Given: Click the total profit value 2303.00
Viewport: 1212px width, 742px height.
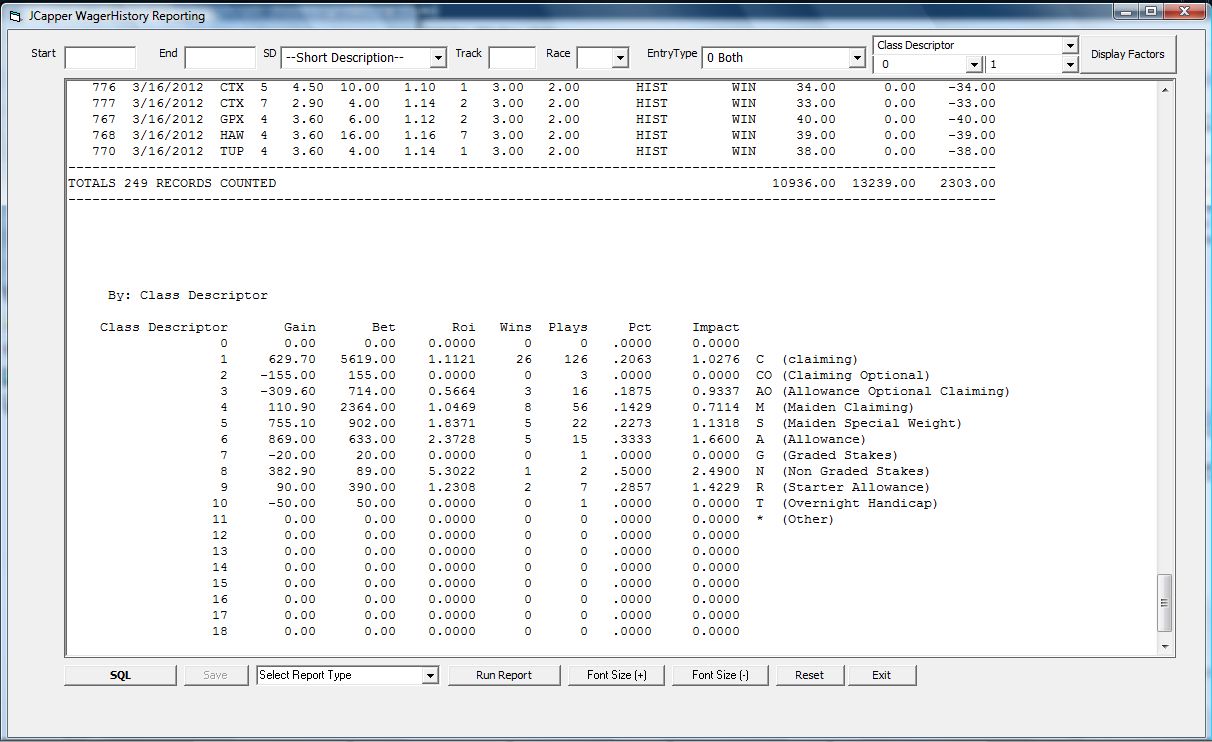Looking at the screenshot, I should tap(968, 184).
